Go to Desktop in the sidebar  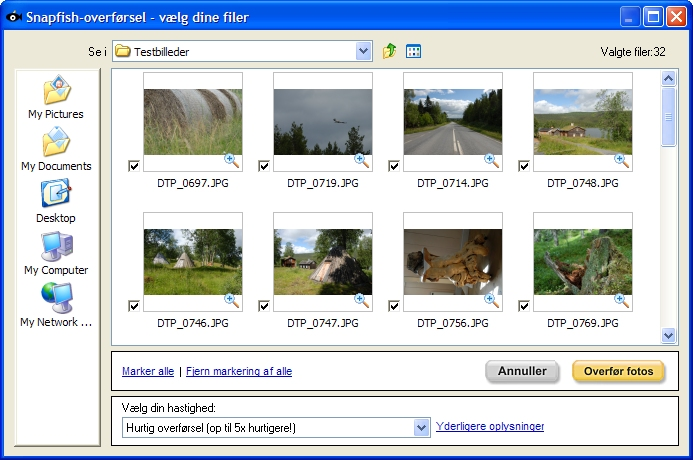coord(56,201)
